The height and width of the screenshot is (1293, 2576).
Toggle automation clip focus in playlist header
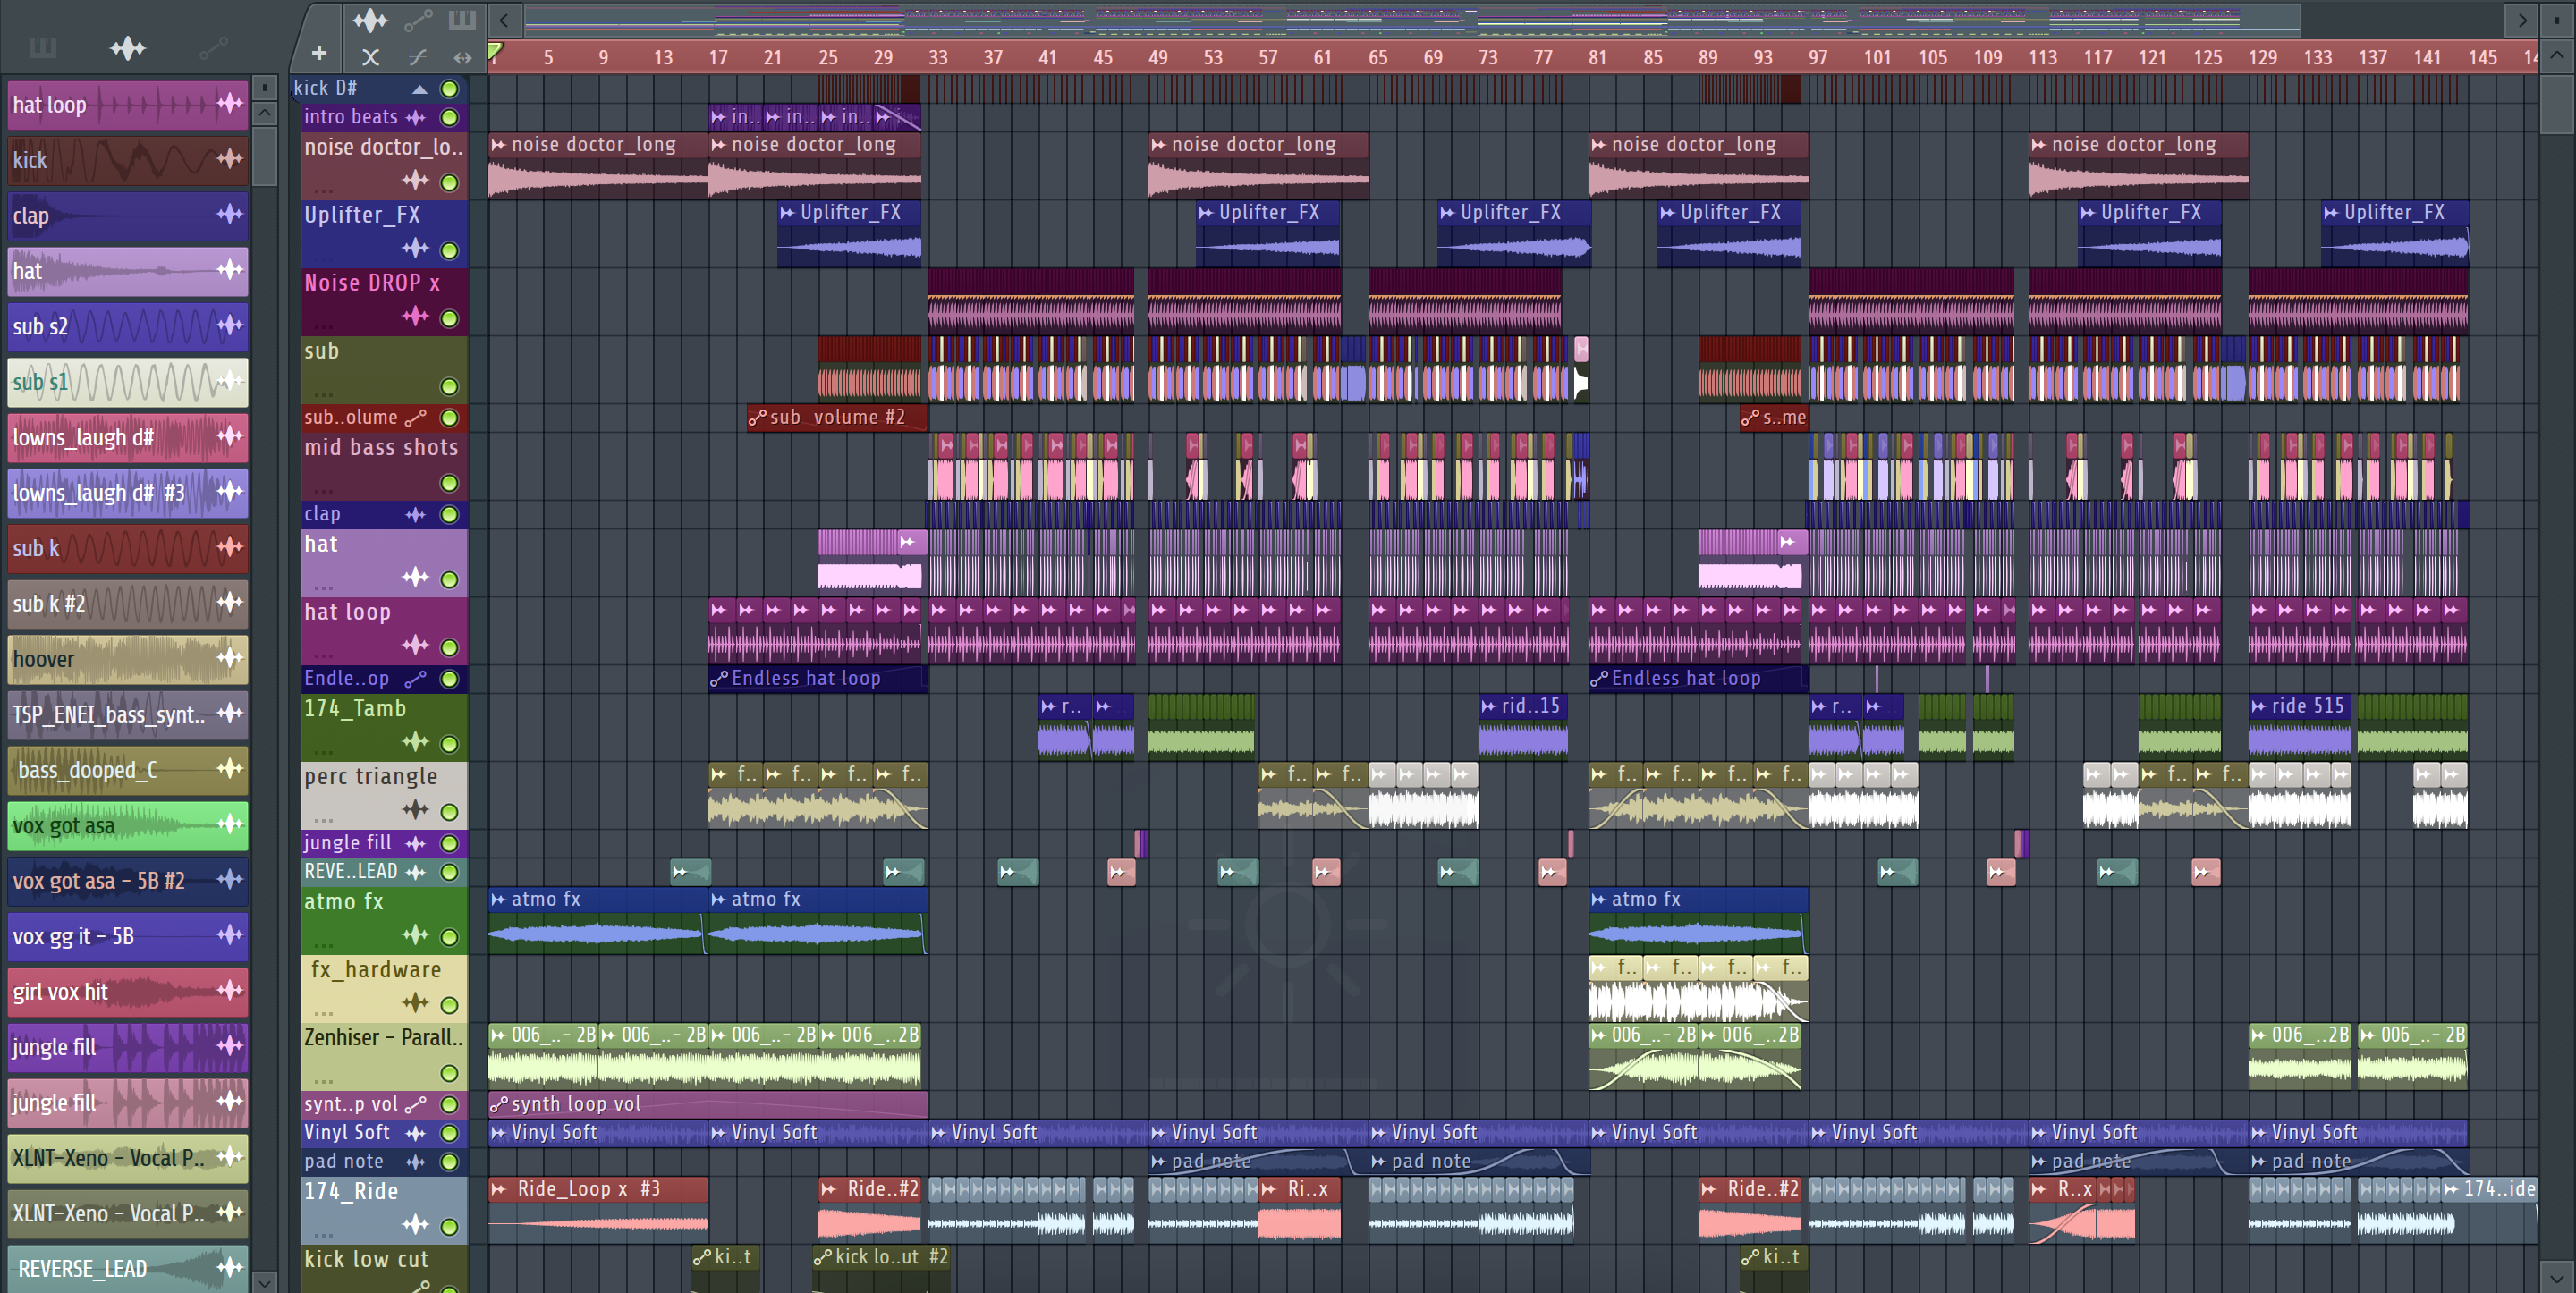tap(418, 19)
